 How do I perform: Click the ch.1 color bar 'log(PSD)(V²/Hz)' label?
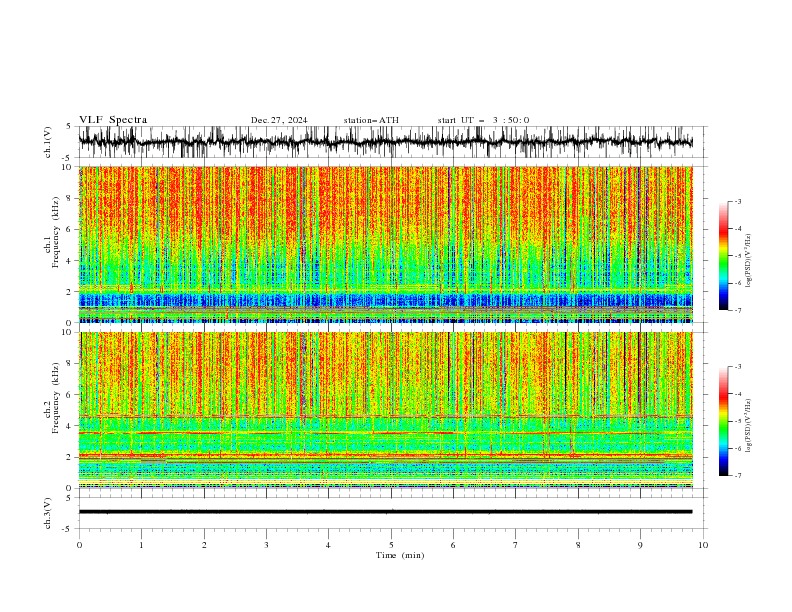coord(749,261)
